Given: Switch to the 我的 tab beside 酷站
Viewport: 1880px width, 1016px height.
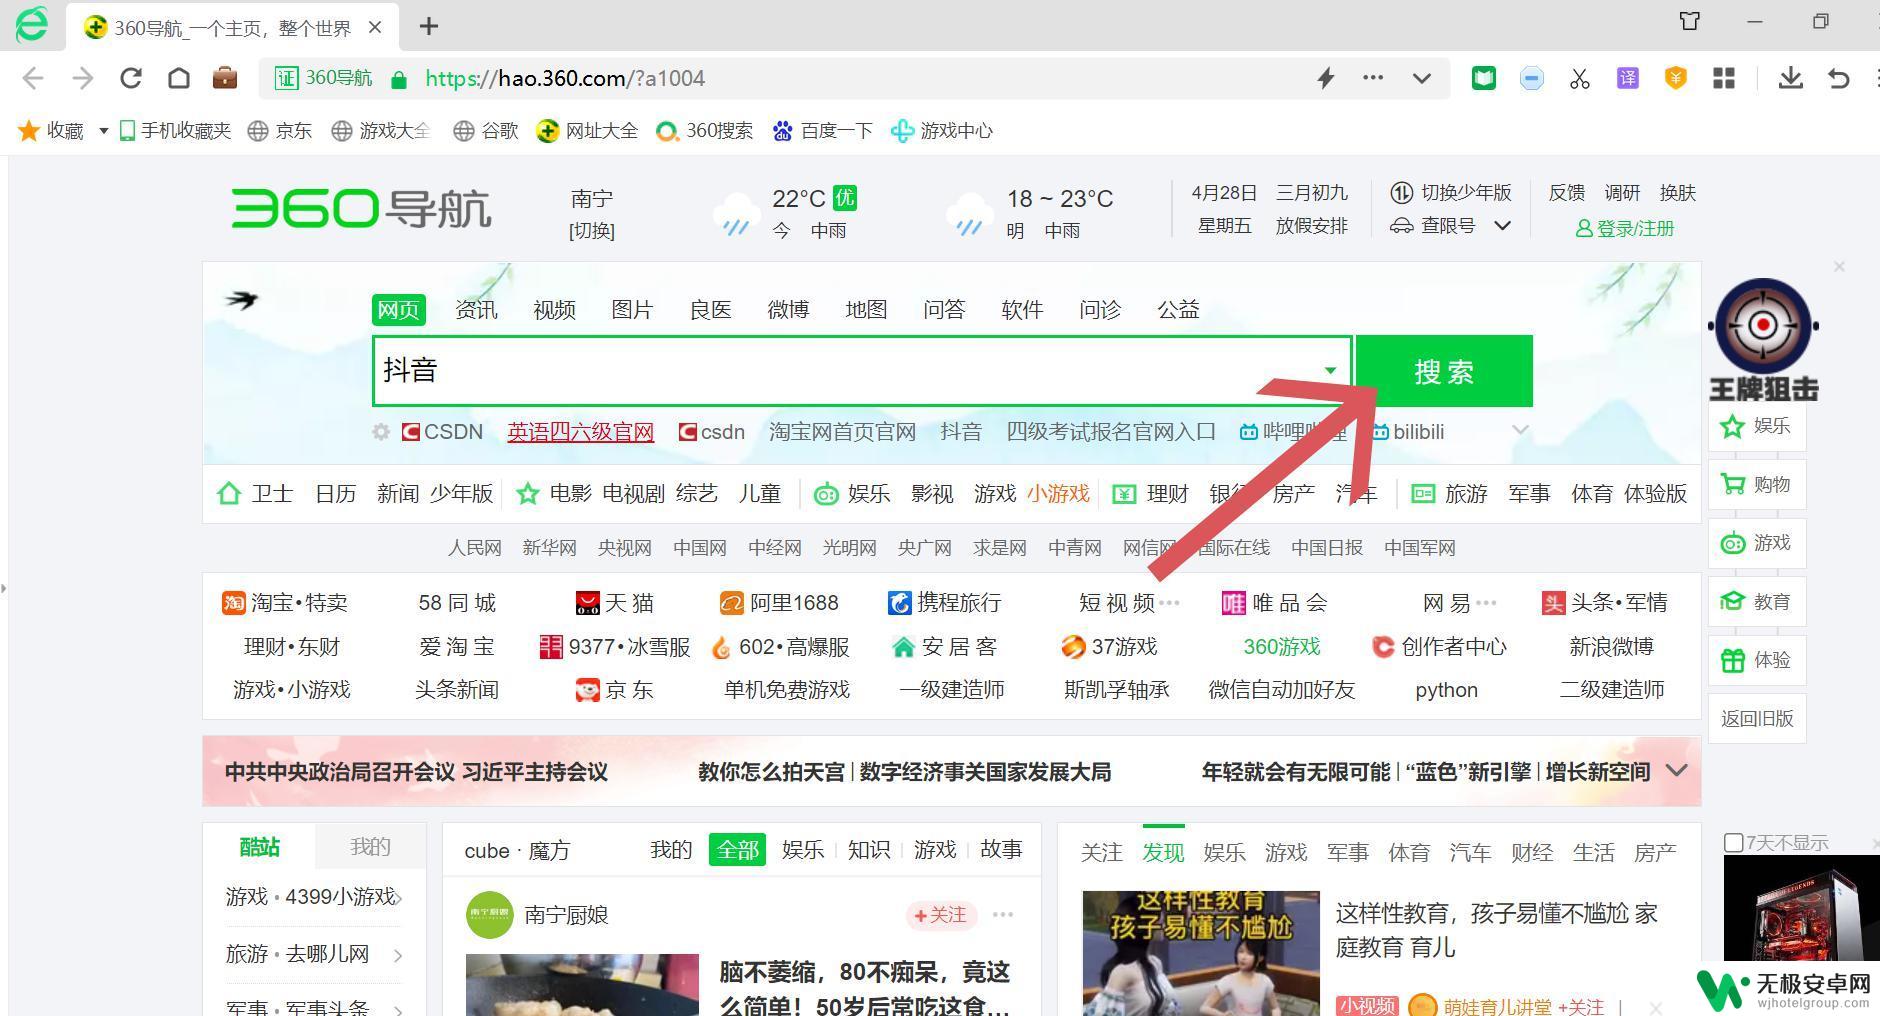Looking at the screenshot, I should [370, 847].
